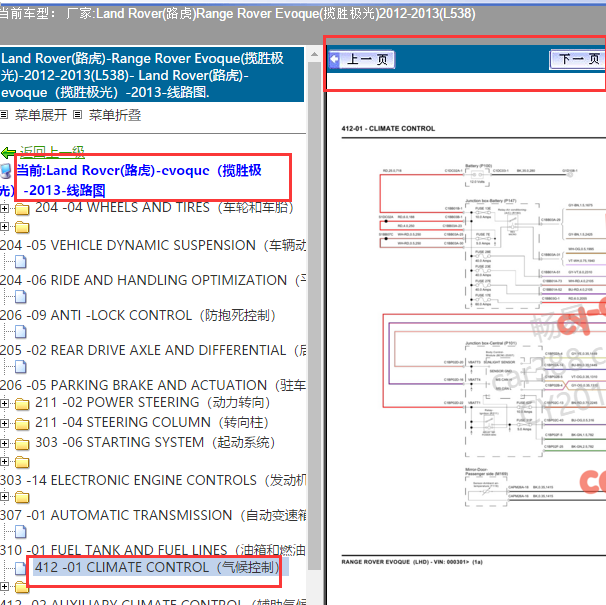This screenshot has width=606, height=605.
Task: Click the folder icon below 412 -01 CLIMATE CONTROL
Action: coord(22,588)
